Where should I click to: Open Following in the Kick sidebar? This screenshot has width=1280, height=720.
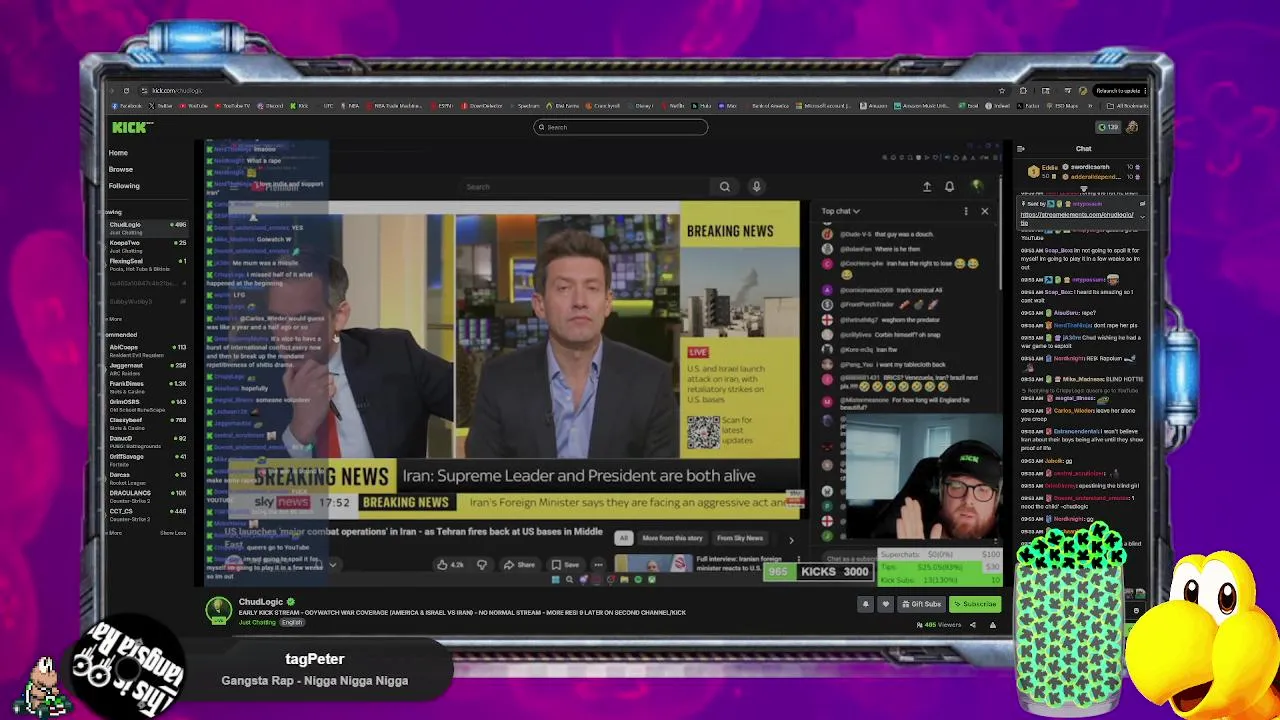(x=124, y=185)
